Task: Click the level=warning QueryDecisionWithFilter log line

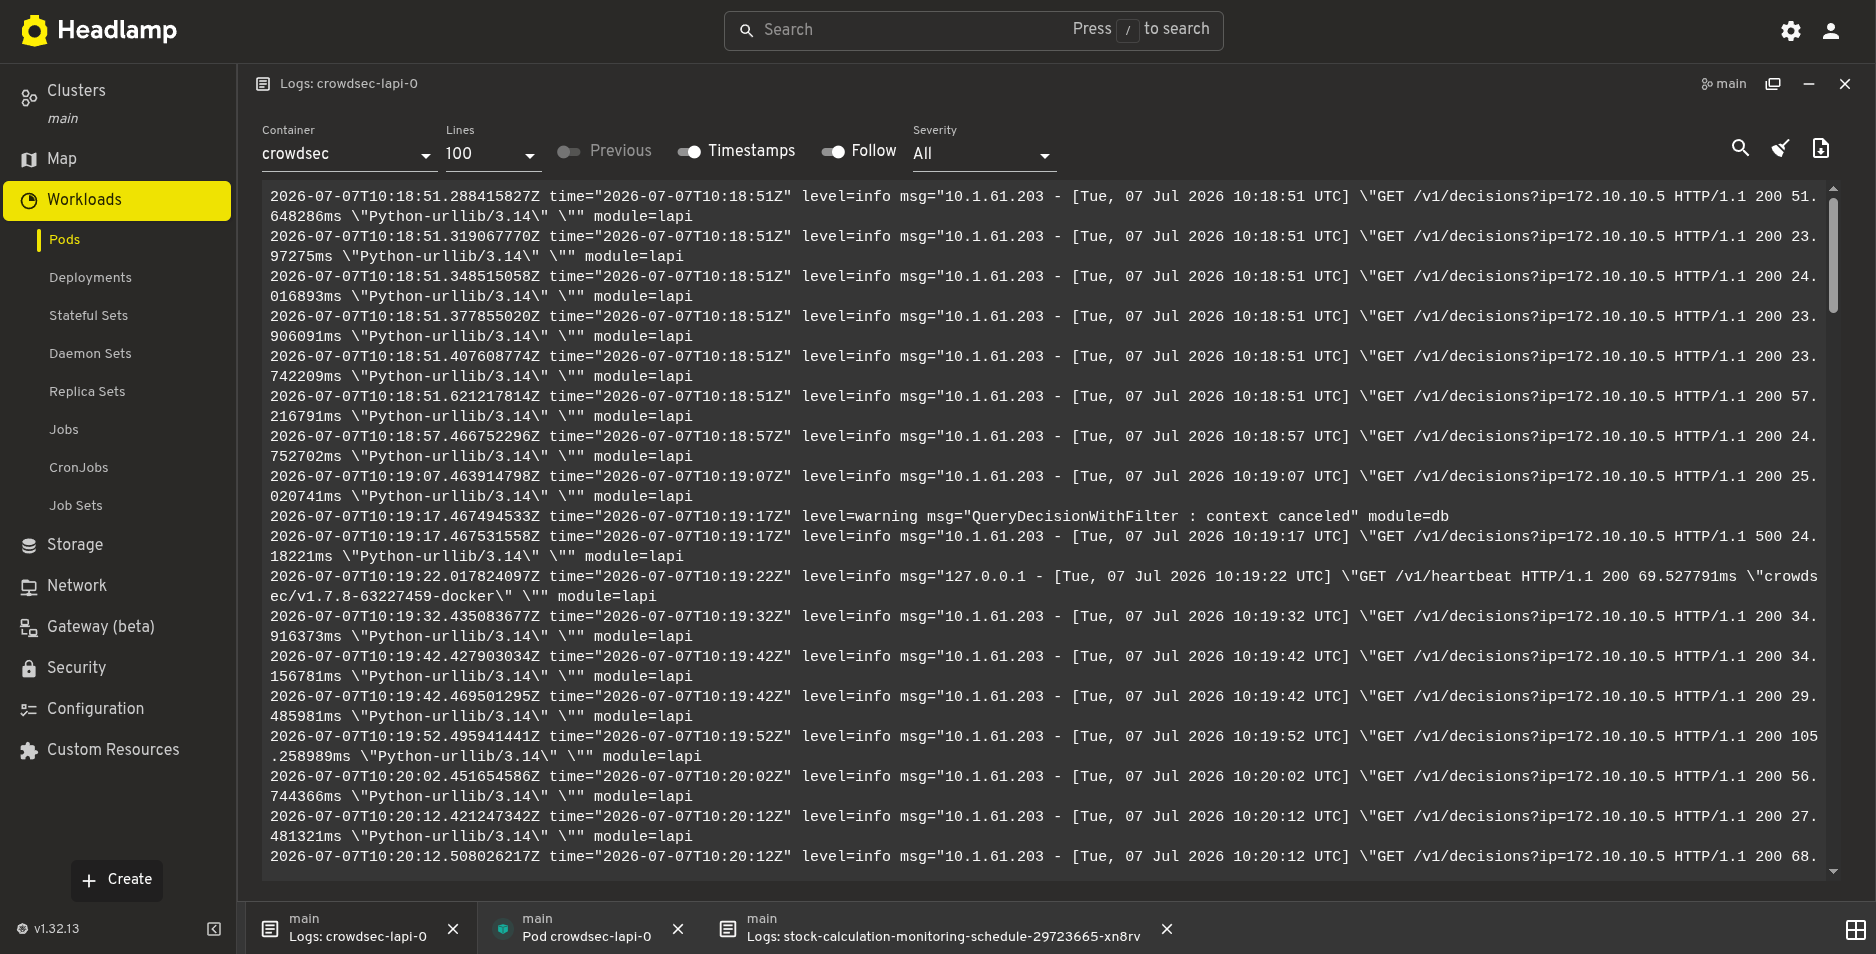Action: 859,517
